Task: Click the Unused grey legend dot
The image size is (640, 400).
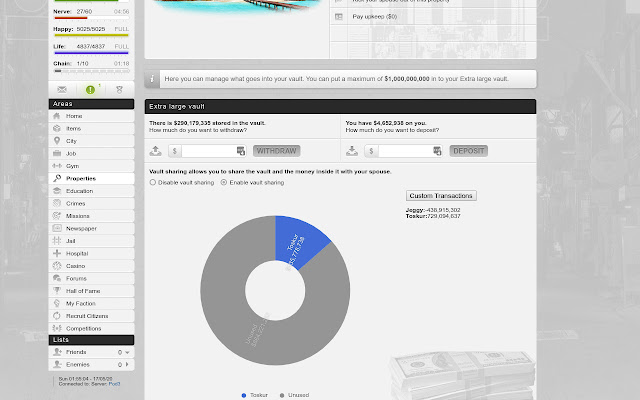Action: 282,395
